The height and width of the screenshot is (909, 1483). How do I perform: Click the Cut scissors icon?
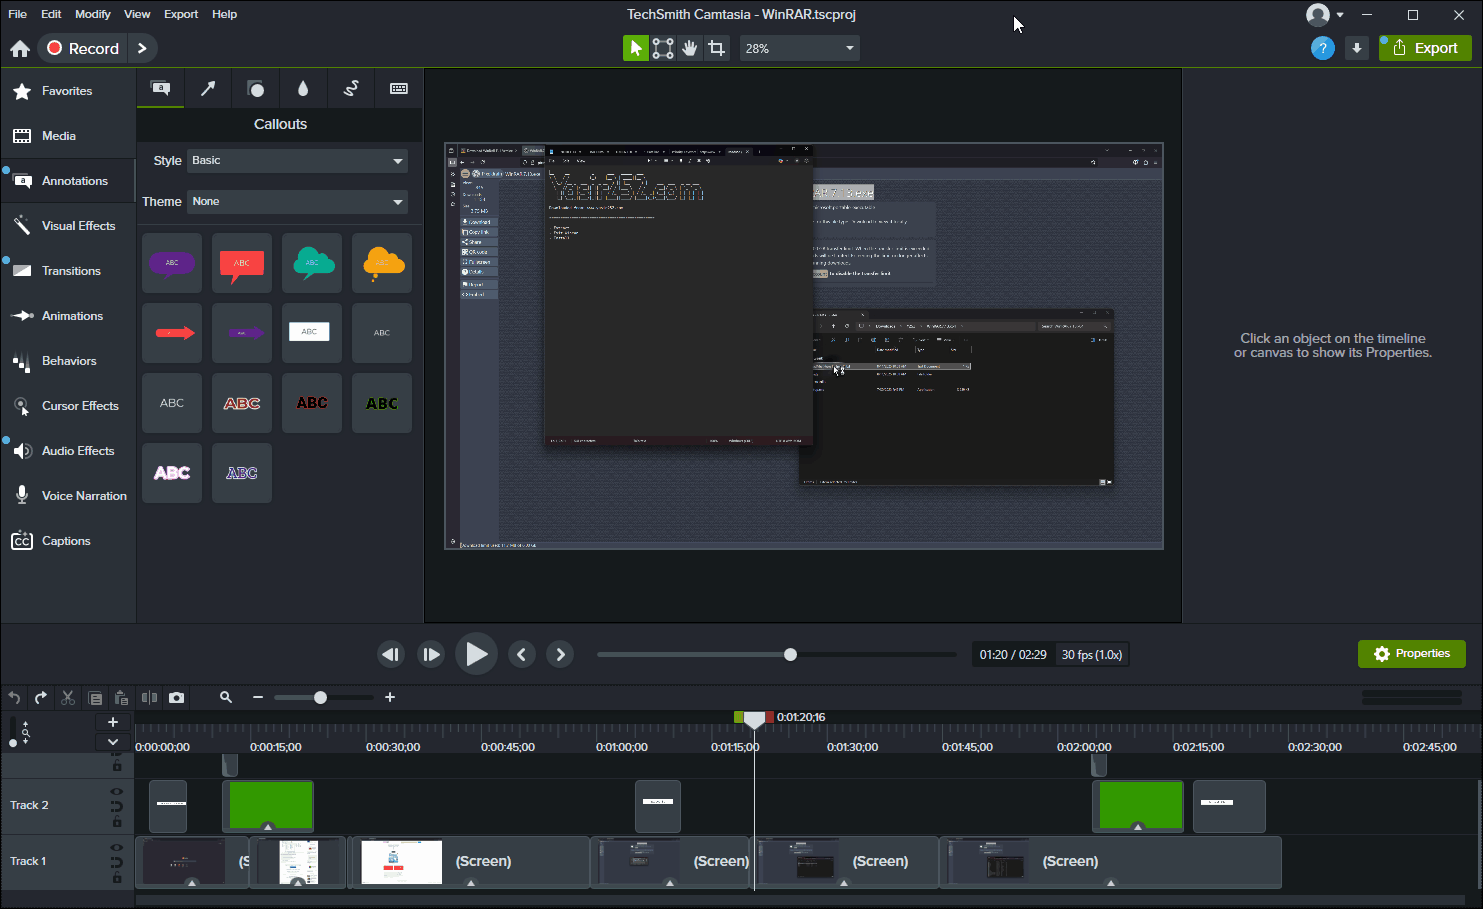[x=68, y=698]
